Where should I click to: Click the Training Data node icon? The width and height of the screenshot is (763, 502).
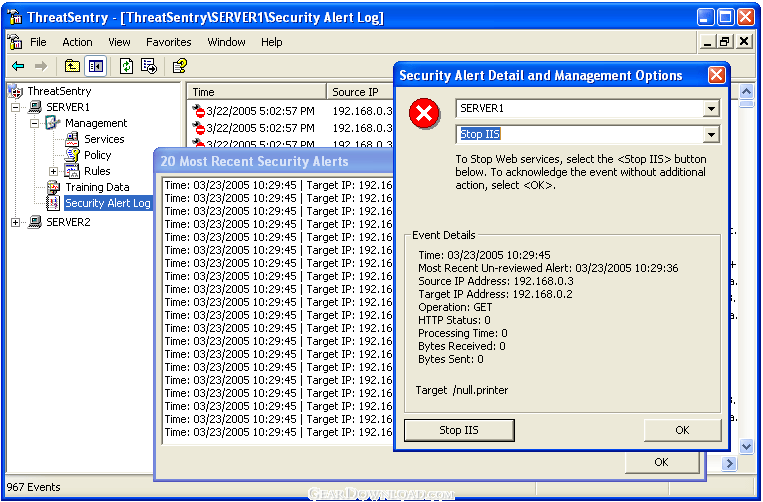pos(53,187)
